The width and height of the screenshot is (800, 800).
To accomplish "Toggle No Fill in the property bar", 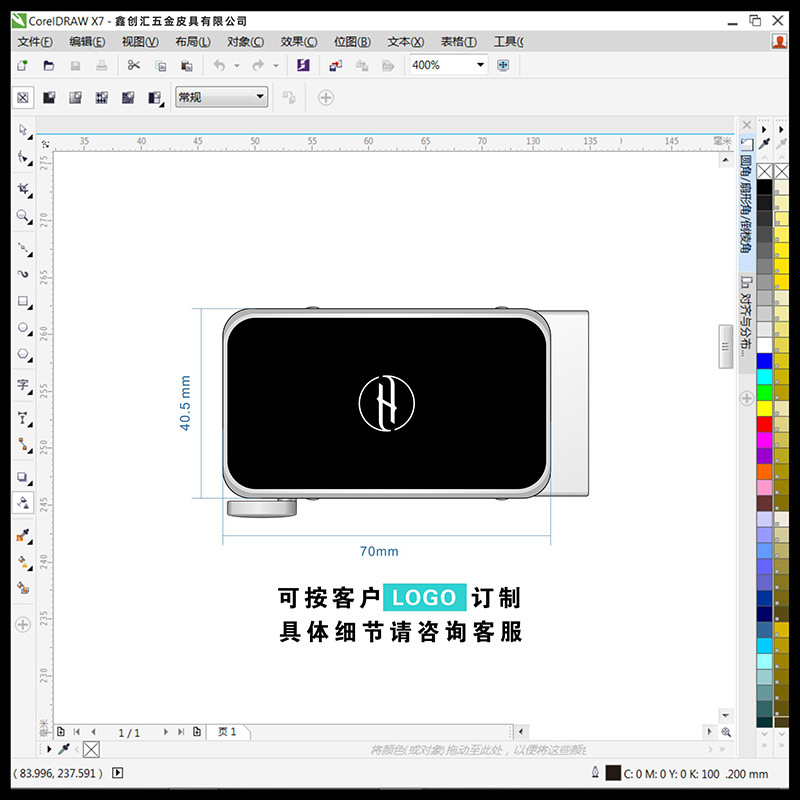I will (23, 97).
